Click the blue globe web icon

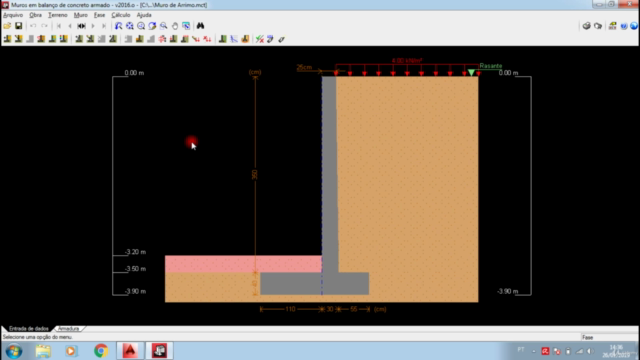tap(633, 26)
